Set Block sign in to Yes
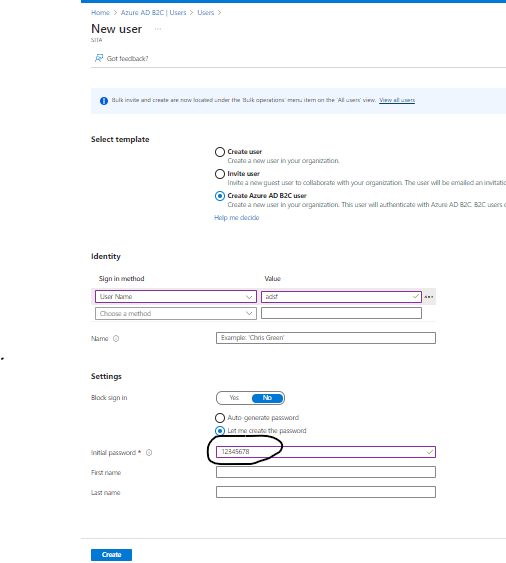Image resolution: width=506 pixels, height=563 pixels. pyautogui.click(x=234, y=398)
